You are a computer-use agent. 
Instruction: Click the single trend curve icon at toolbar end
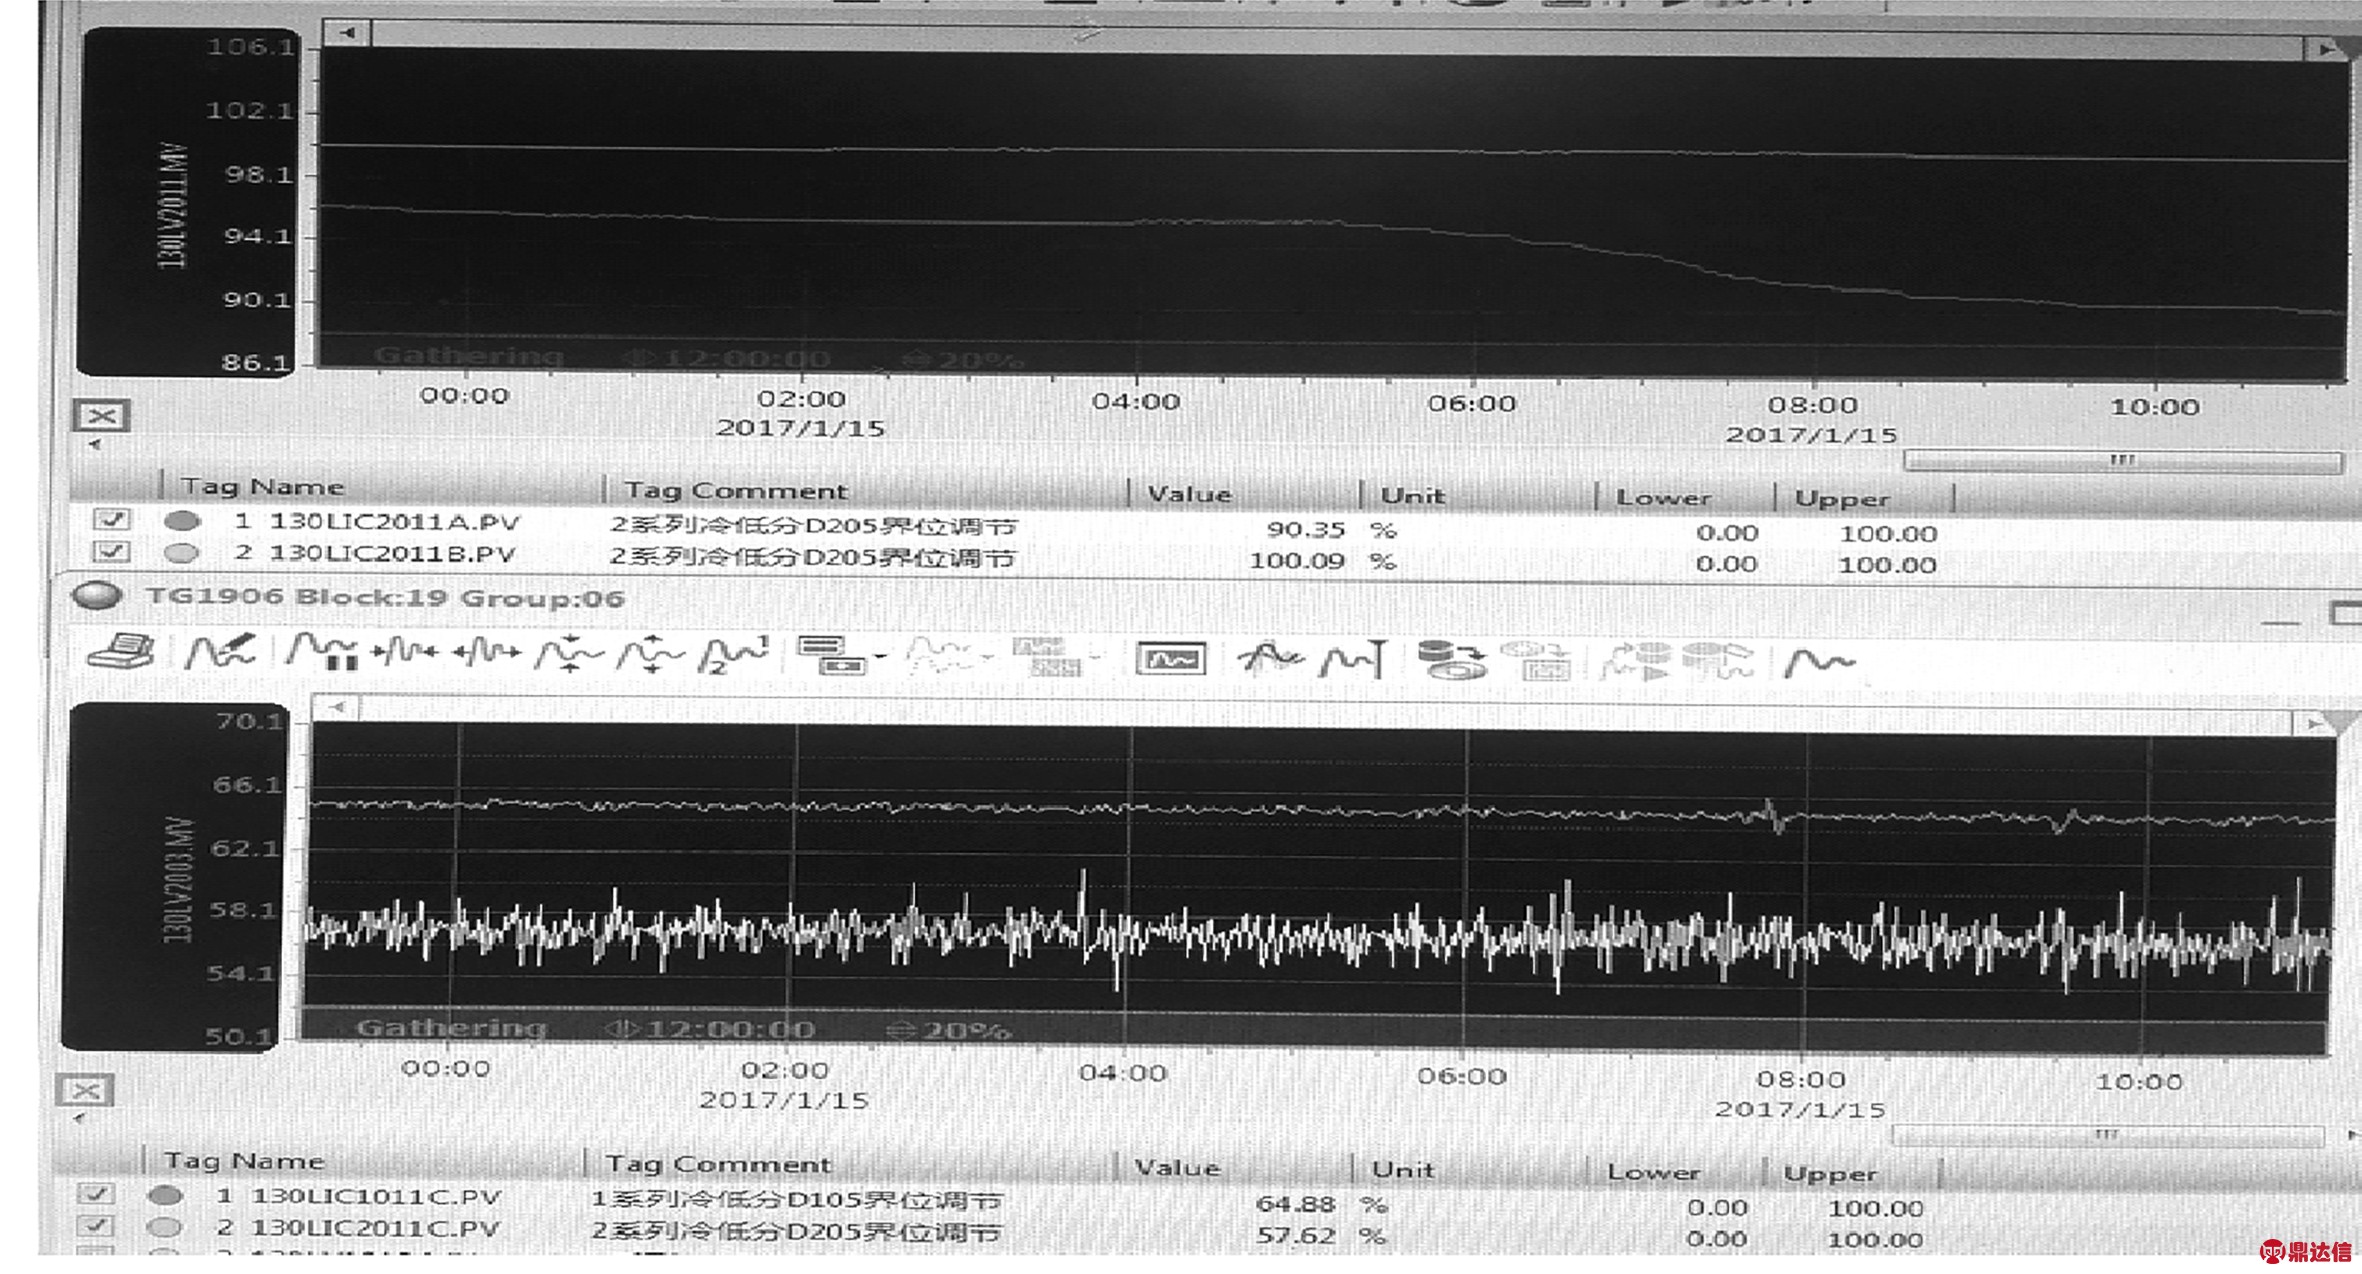coord(1821,663)
